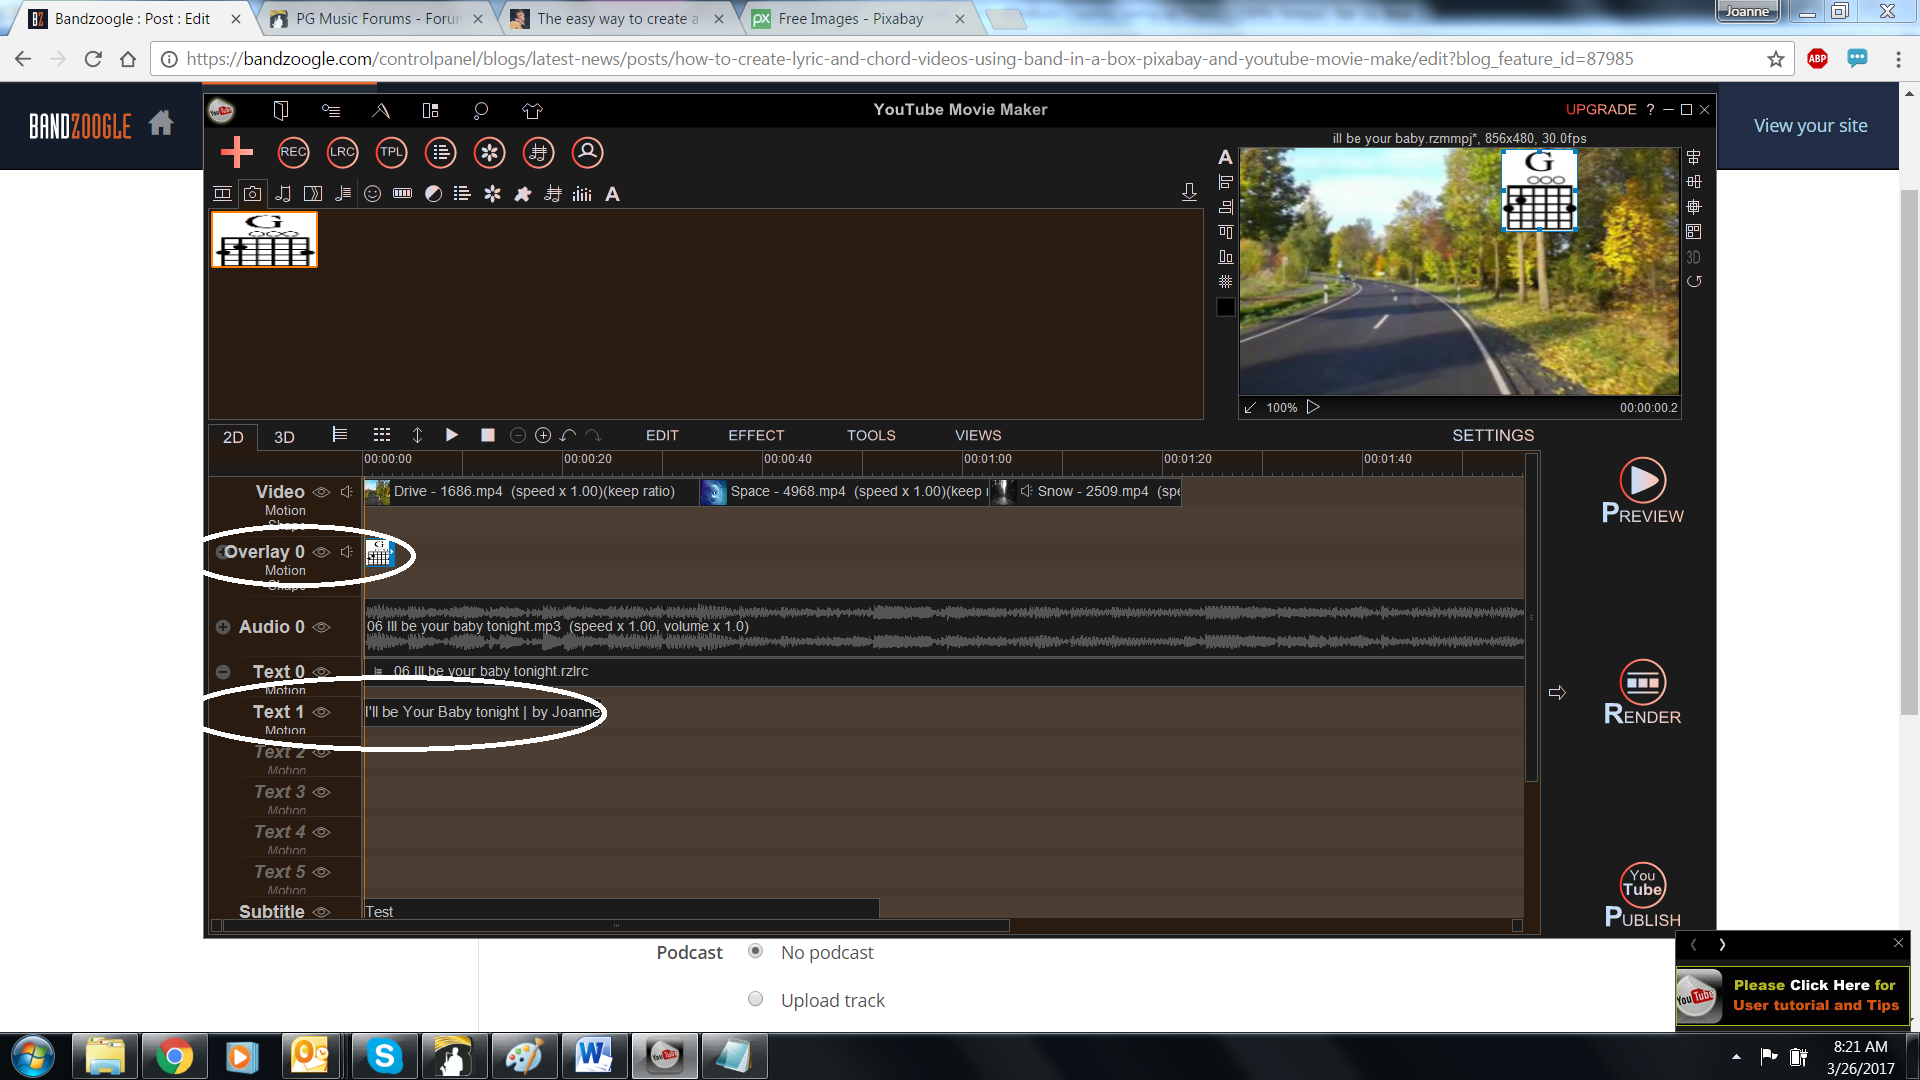Open the red circled flower effects icon
This screenshot has height=1080, width=1920.
pos(489,153)
